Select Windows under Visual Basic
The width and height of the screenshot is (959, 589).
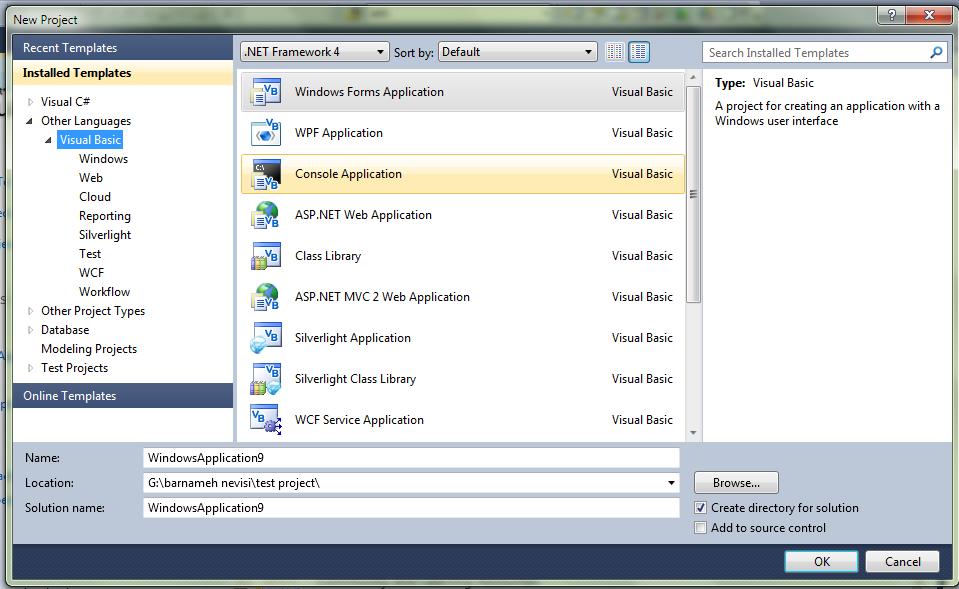tap(103, 159)
